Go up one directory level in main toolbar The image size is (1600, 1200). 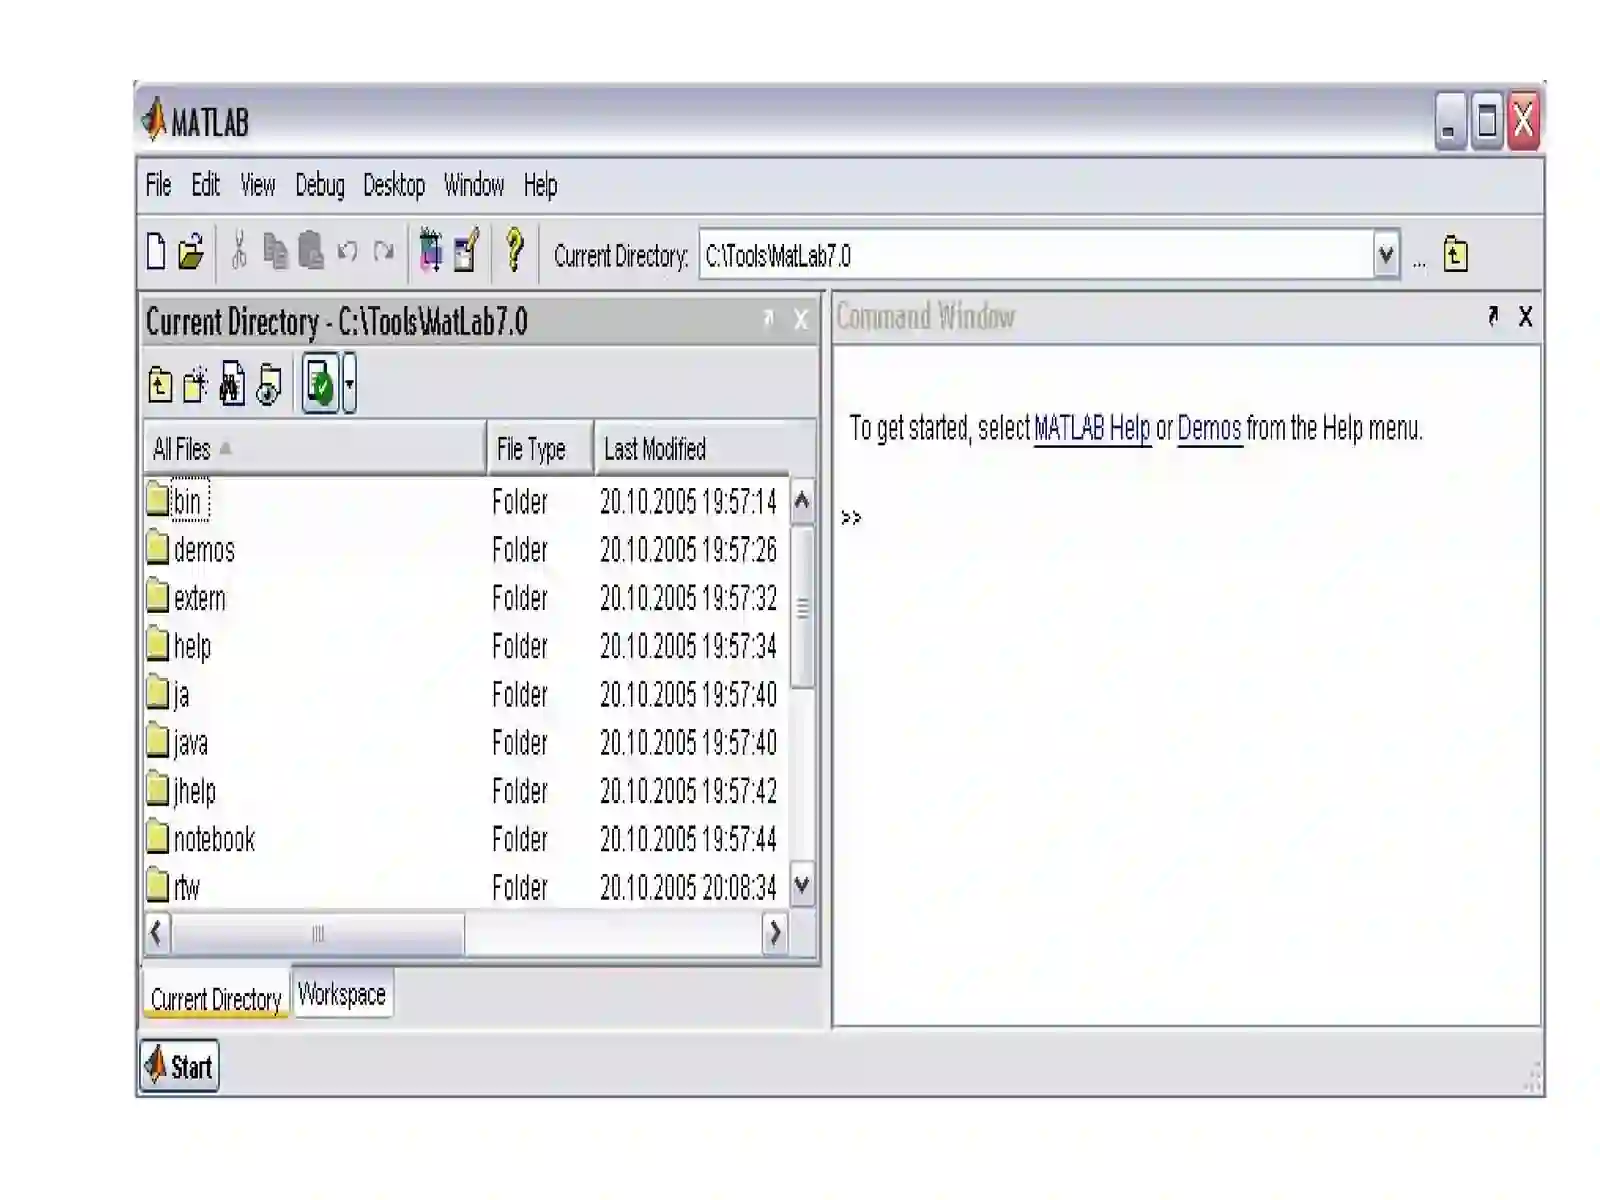point(1455,254)
